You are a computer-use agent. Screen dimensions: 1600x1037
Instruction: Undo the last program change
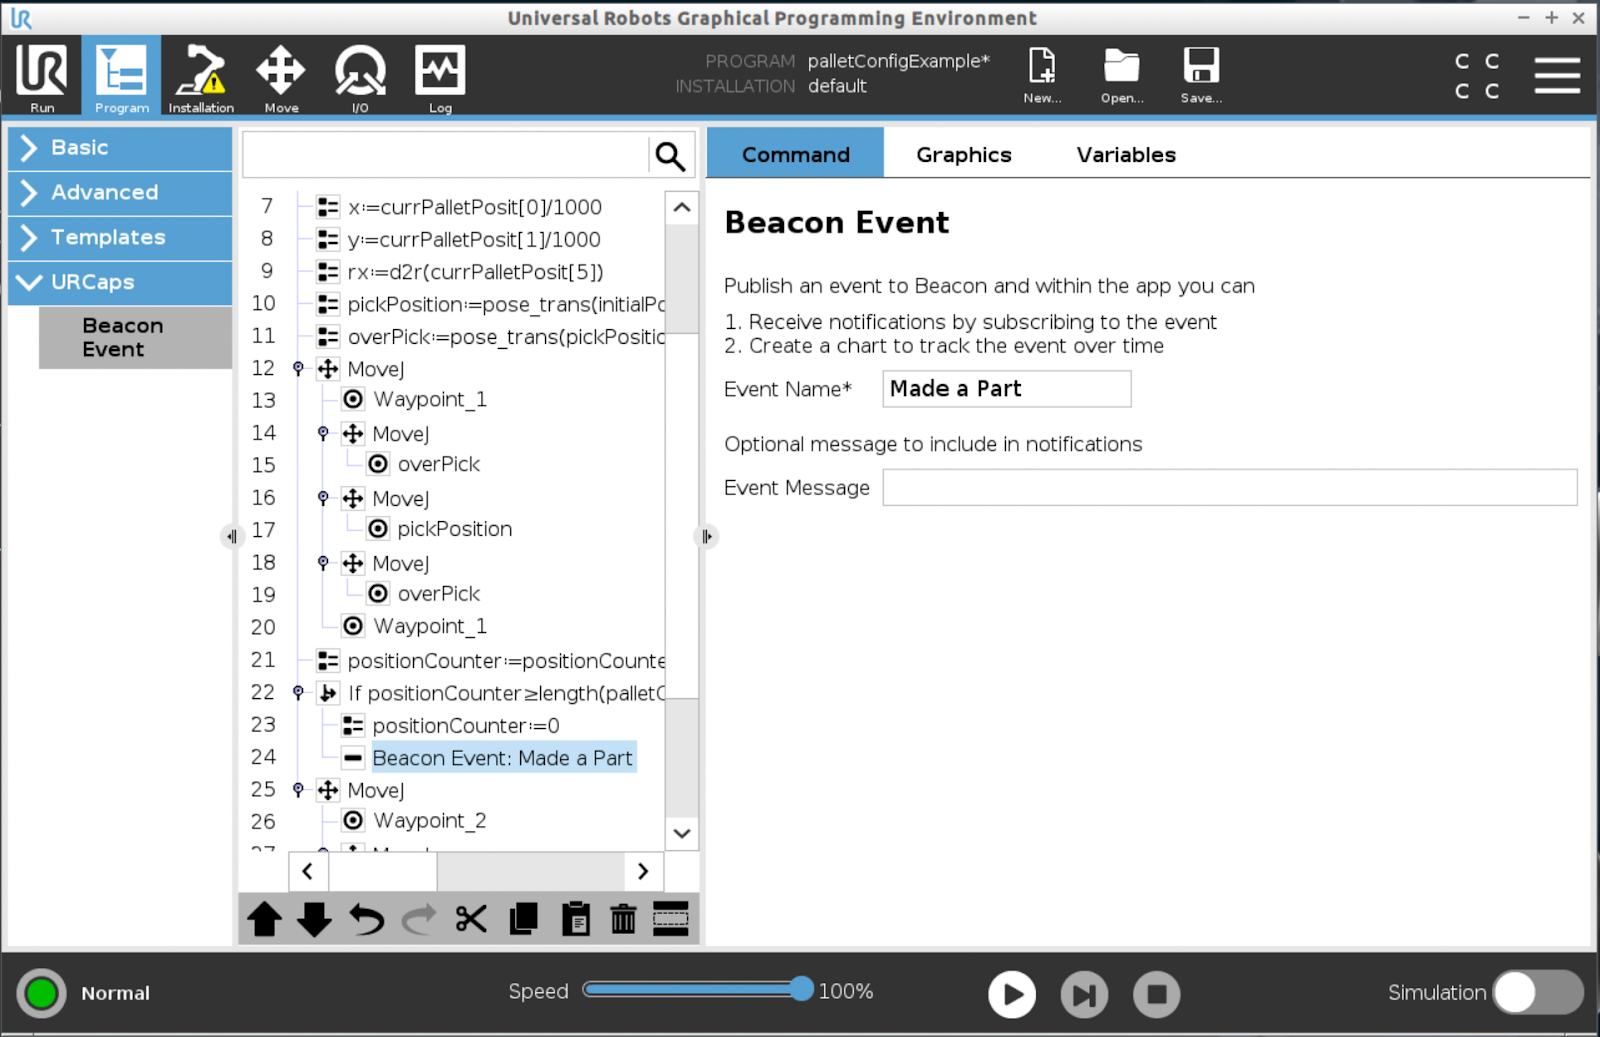tap(366, 919)
